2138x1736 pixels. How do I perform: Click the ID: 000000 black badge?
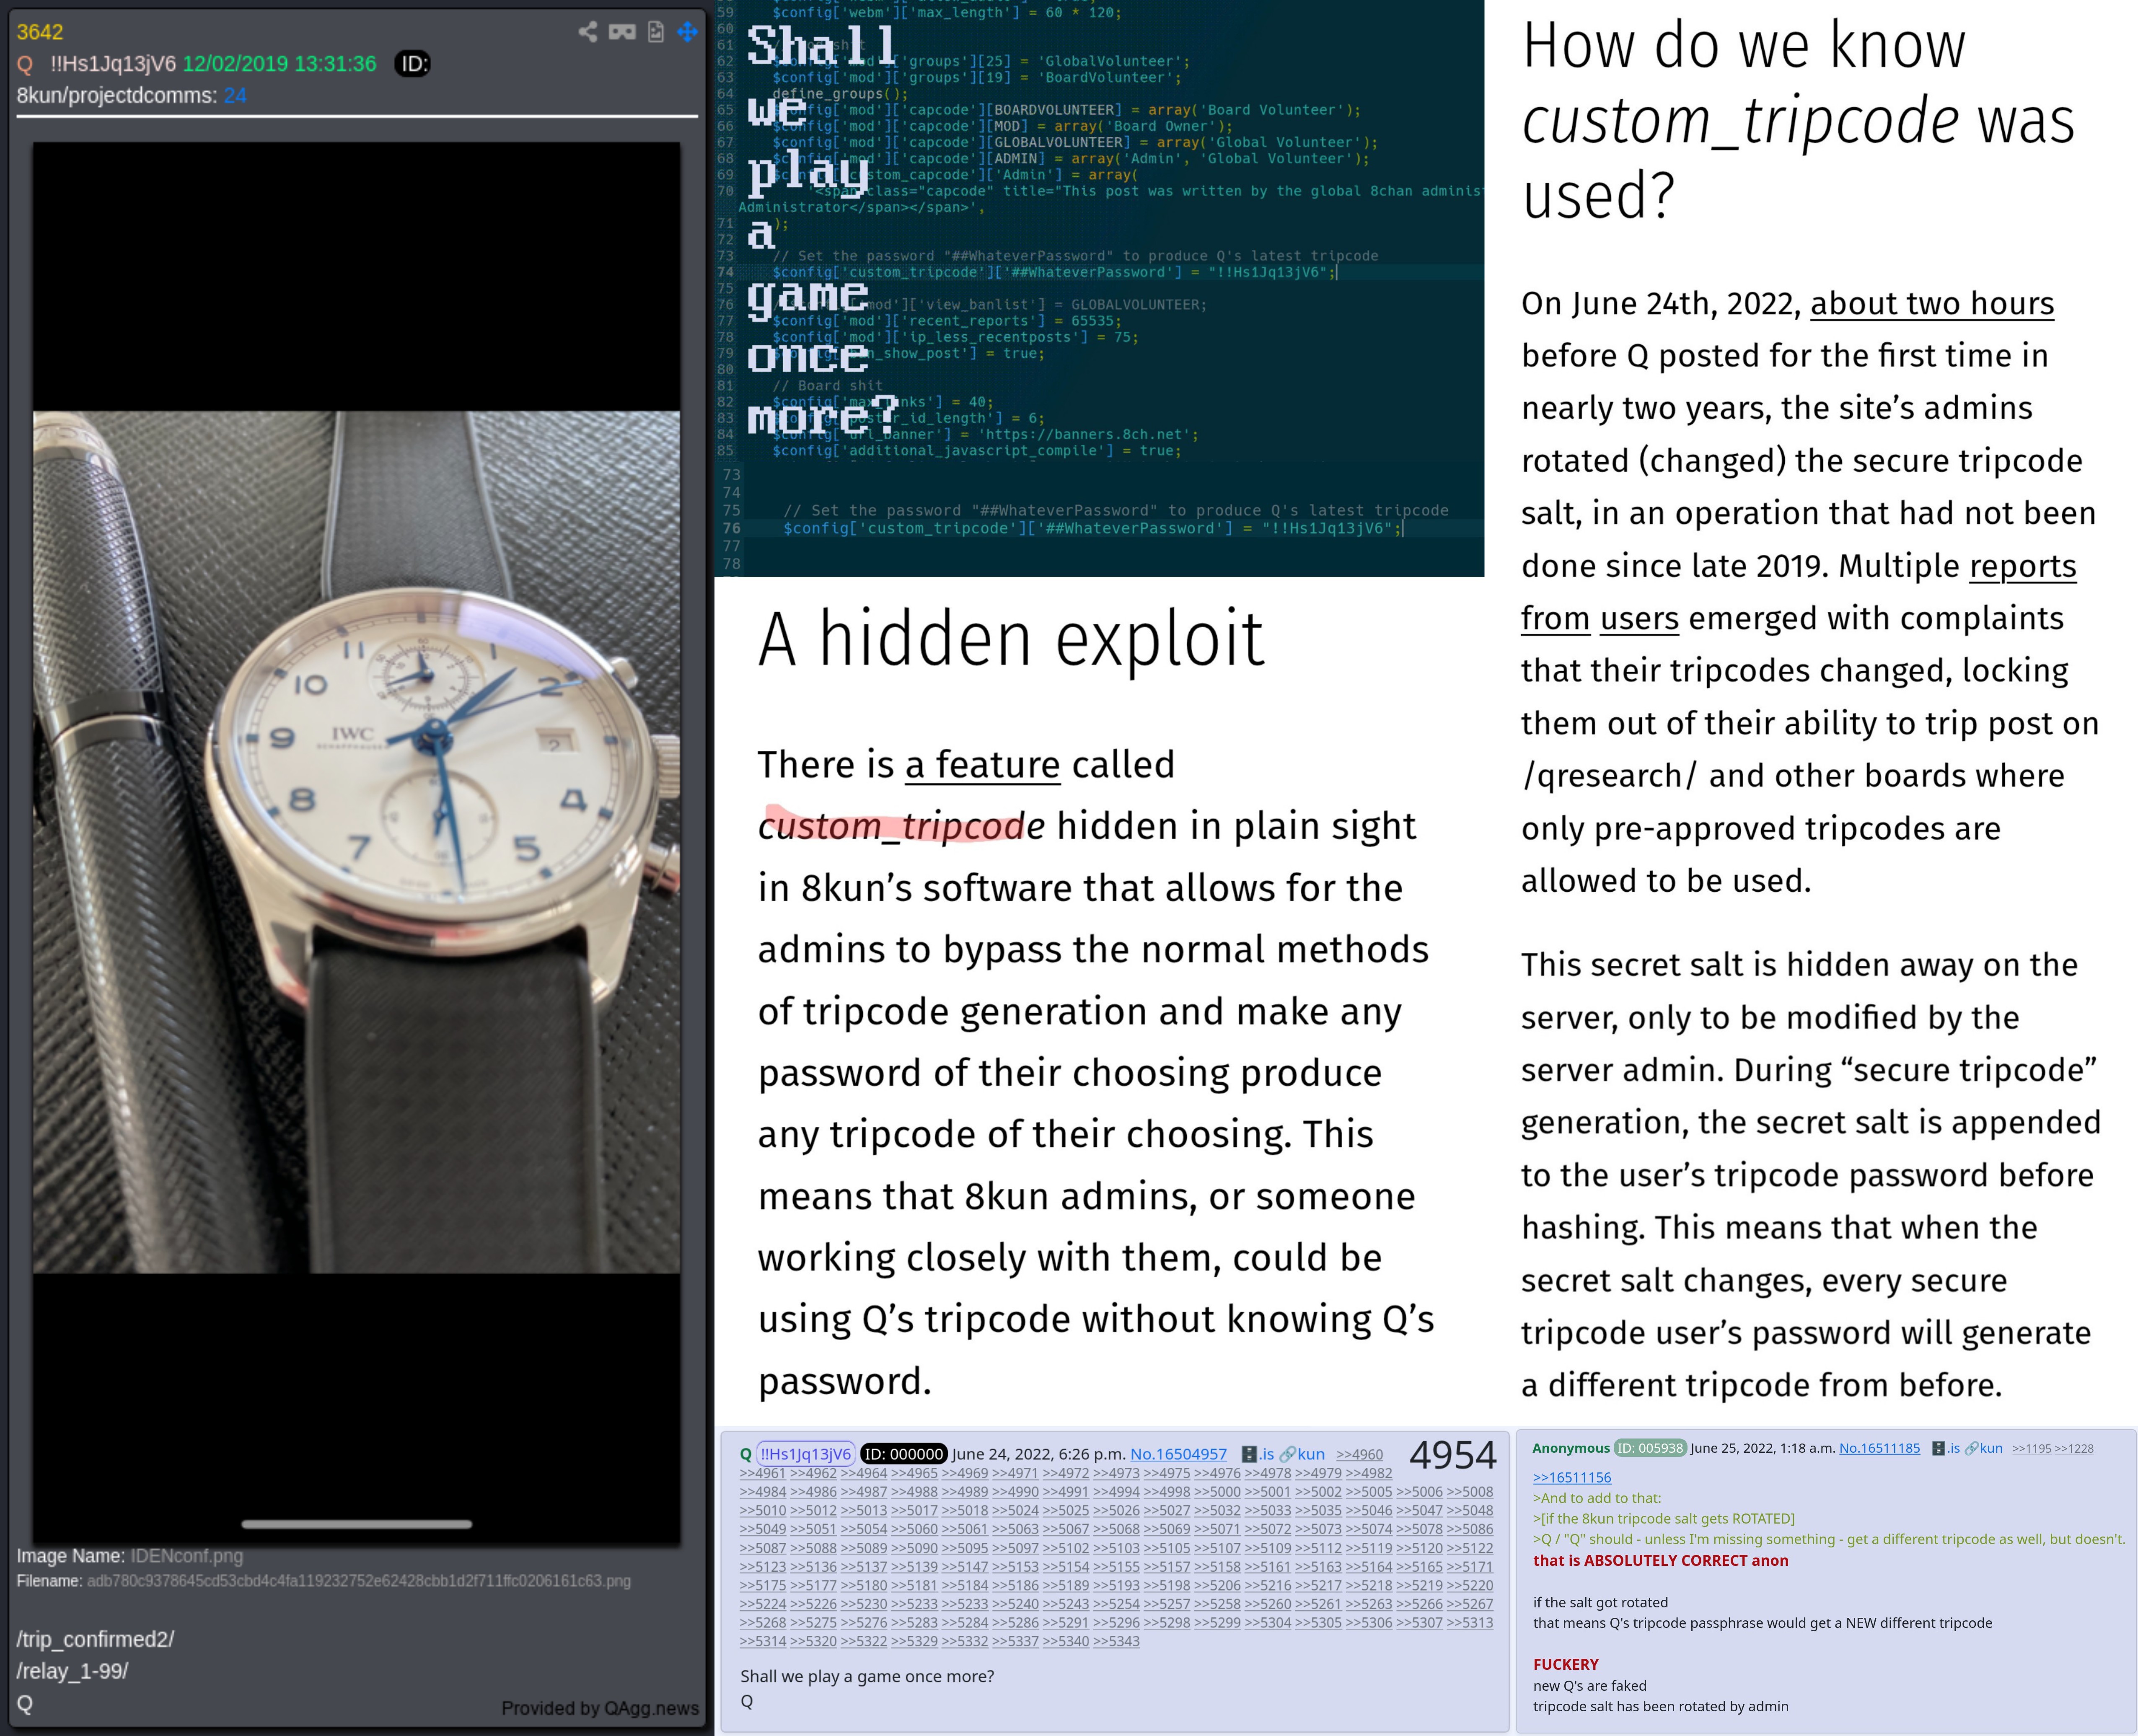tap(903, 1454)
